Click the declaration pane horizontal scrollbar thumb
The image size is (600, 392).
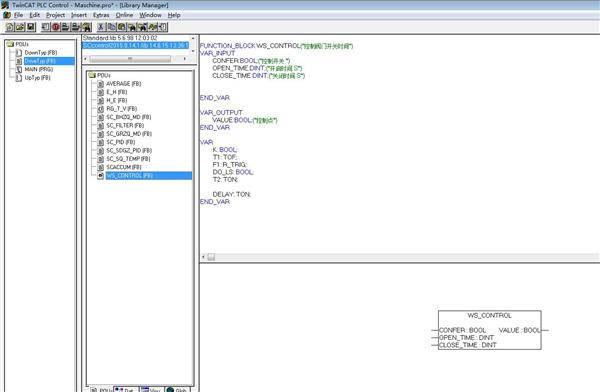[x=211, y=257]
